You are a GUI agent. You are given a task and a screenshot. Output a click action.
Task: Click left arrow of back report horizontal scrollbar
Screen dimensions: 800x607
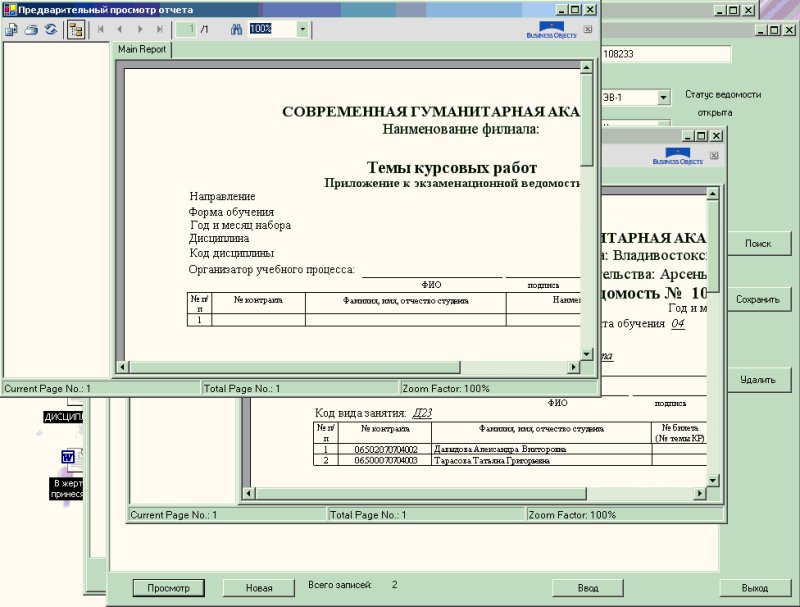click(x=248, y=493)
